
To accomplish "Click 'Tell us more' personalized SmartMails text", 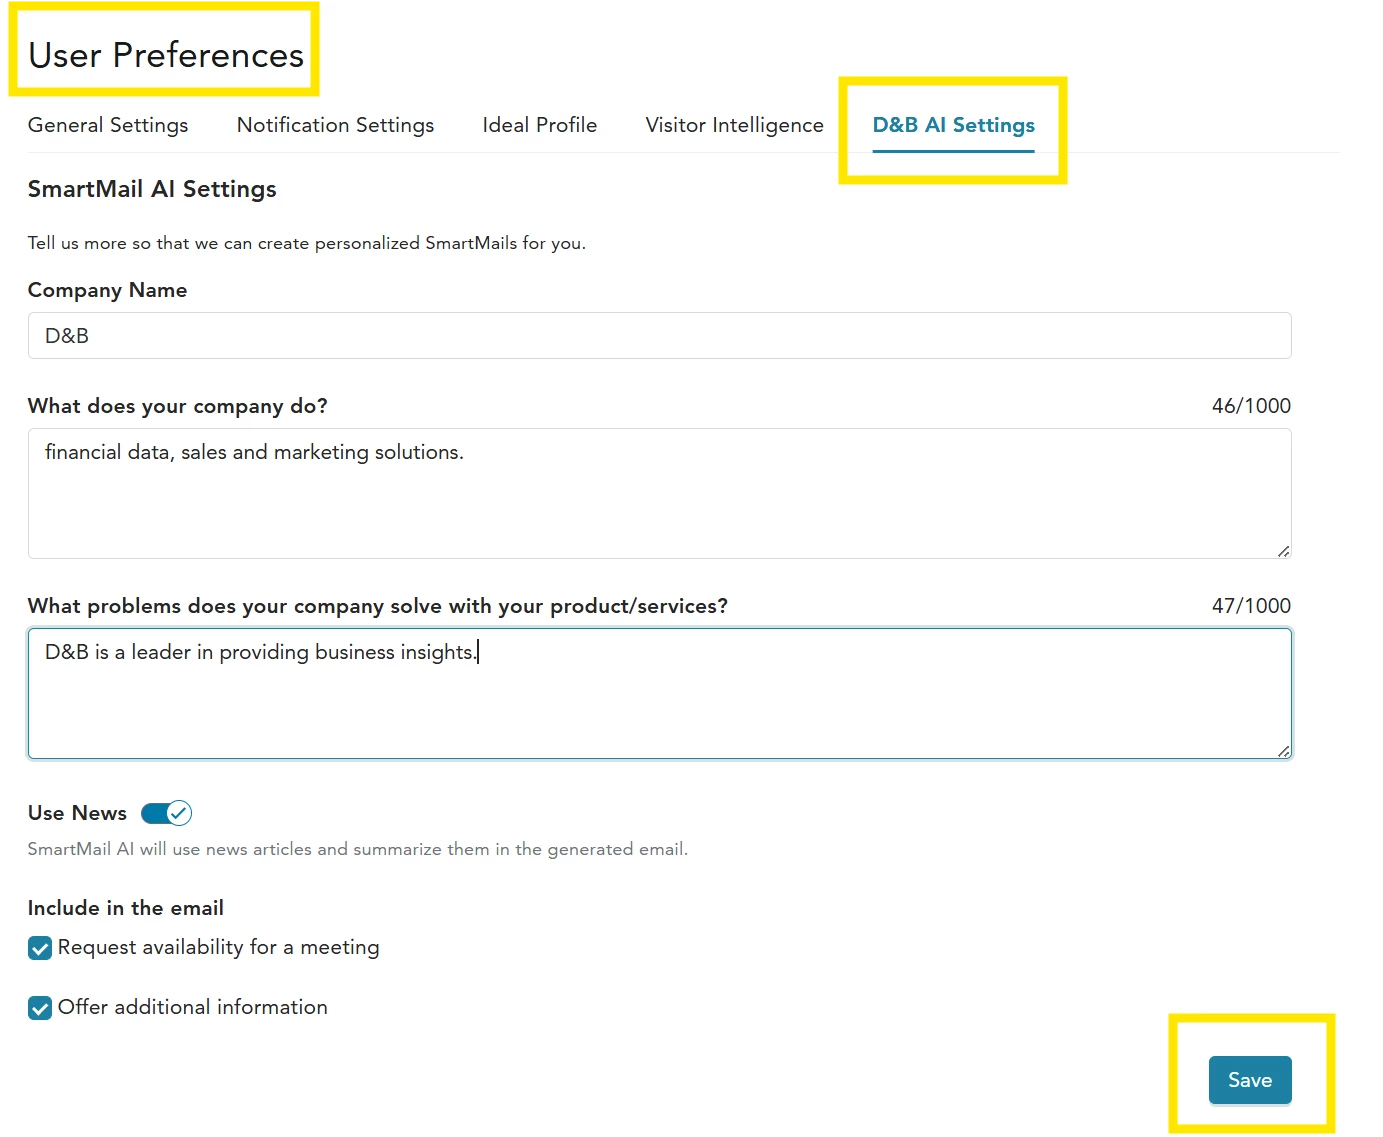I will (x=307, y=243).
